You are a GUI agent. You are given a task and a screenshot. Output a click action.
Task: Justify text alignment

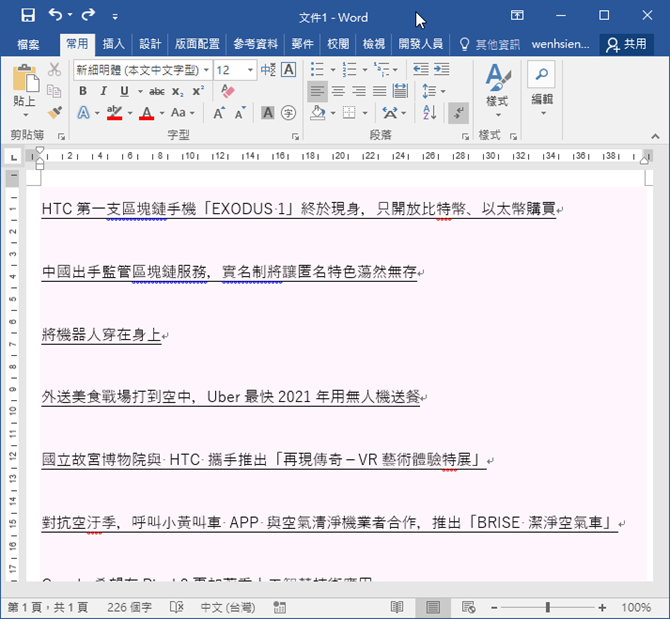[x=379, y=91]
